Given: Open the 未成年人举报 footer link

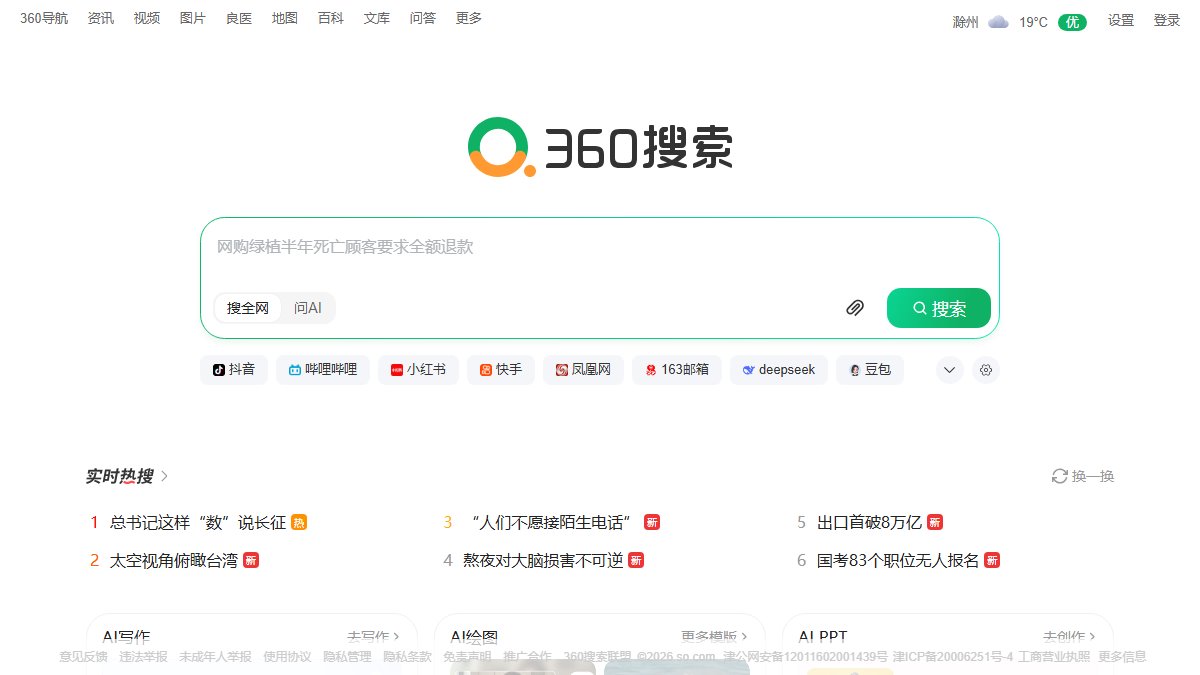Looking at the screenshot, I should click(x=215, y=657).
